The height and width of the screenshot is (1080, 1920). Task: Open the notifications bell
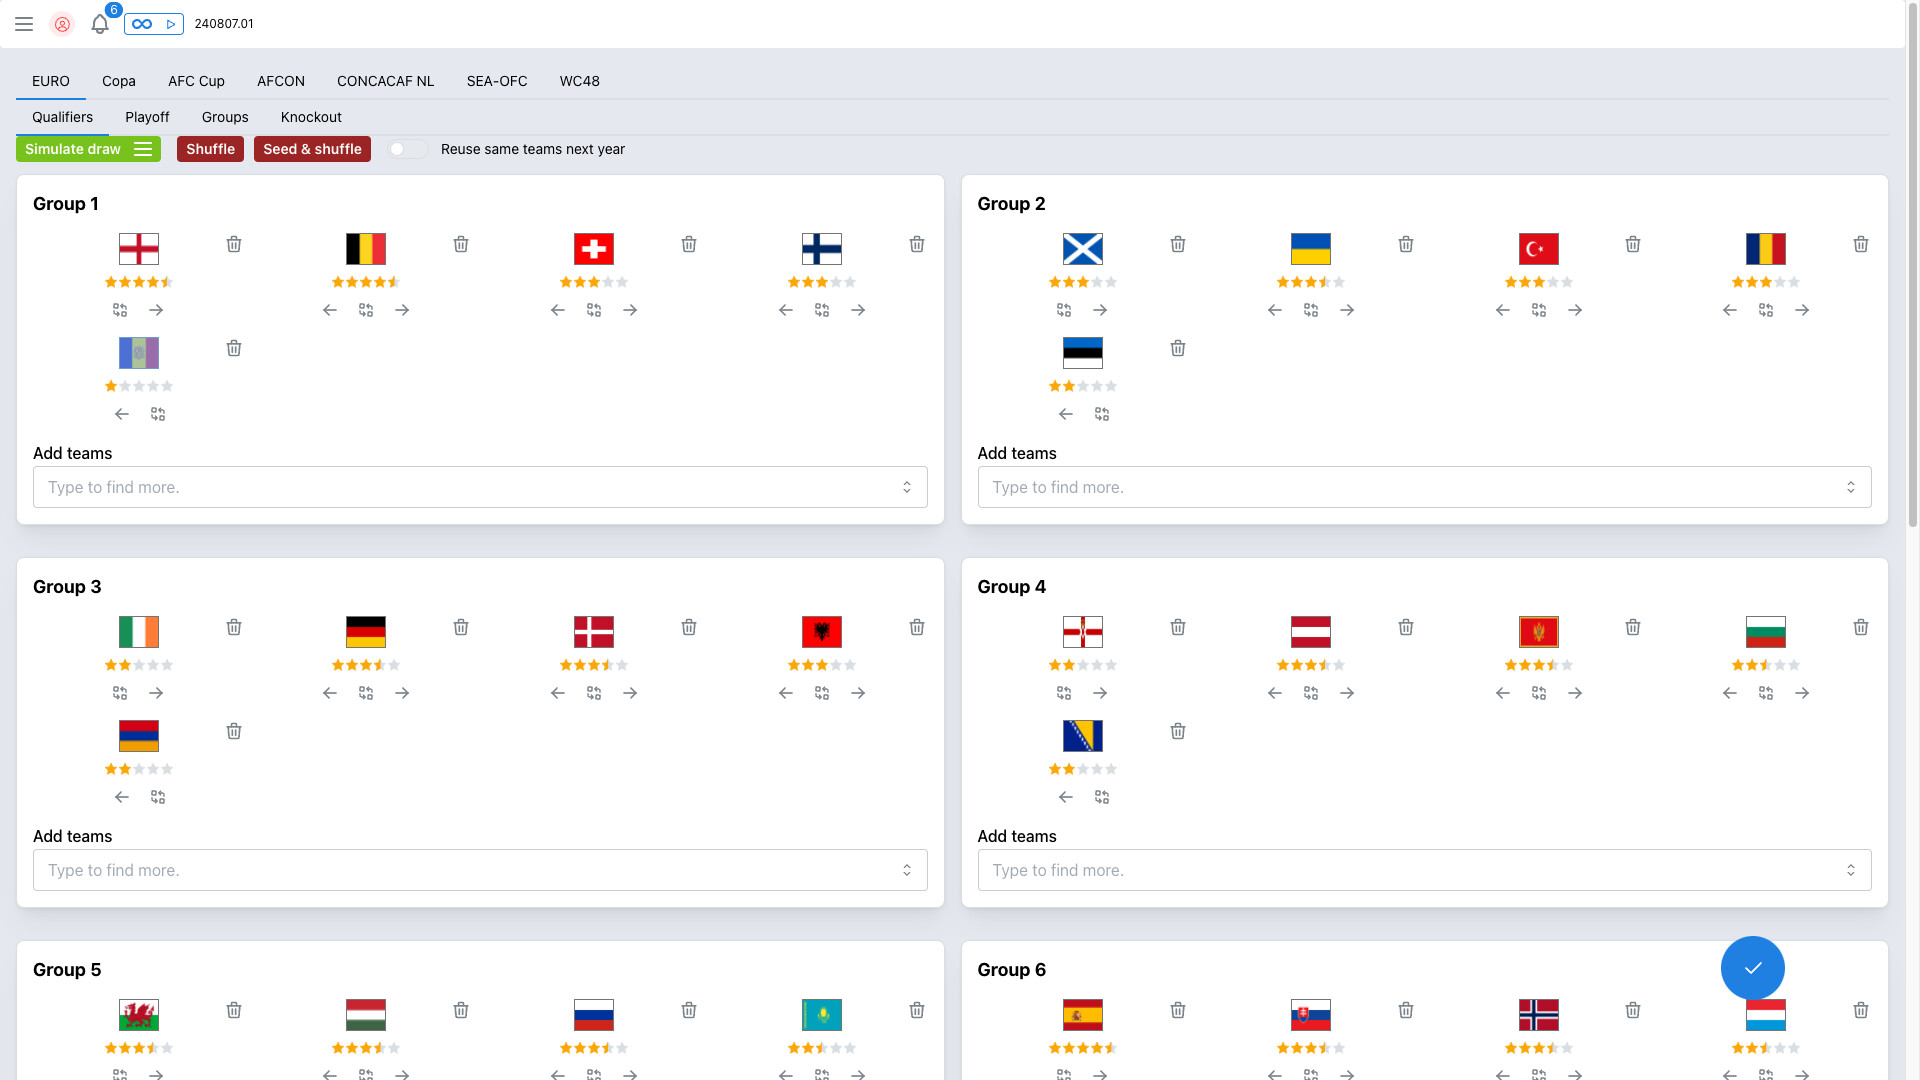[100, 24]
